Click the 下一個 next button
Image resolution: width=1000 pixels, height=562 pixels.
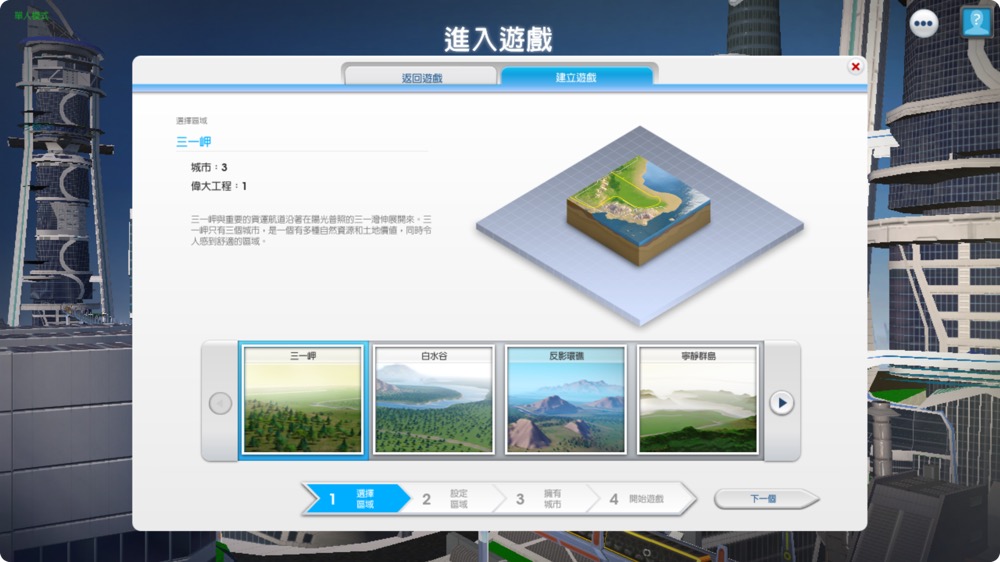pos(766,499)
